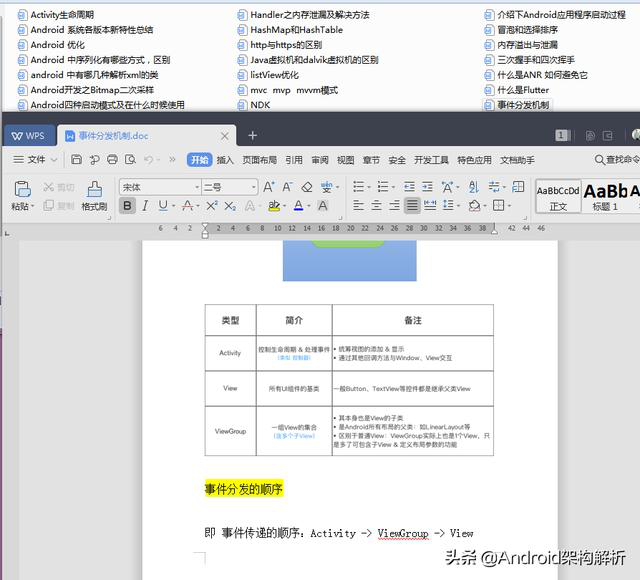Viewport: 640px width, 580px height.
Task: Switch to the 开始 ribbon tab
Action: click(x=200, y=160)
